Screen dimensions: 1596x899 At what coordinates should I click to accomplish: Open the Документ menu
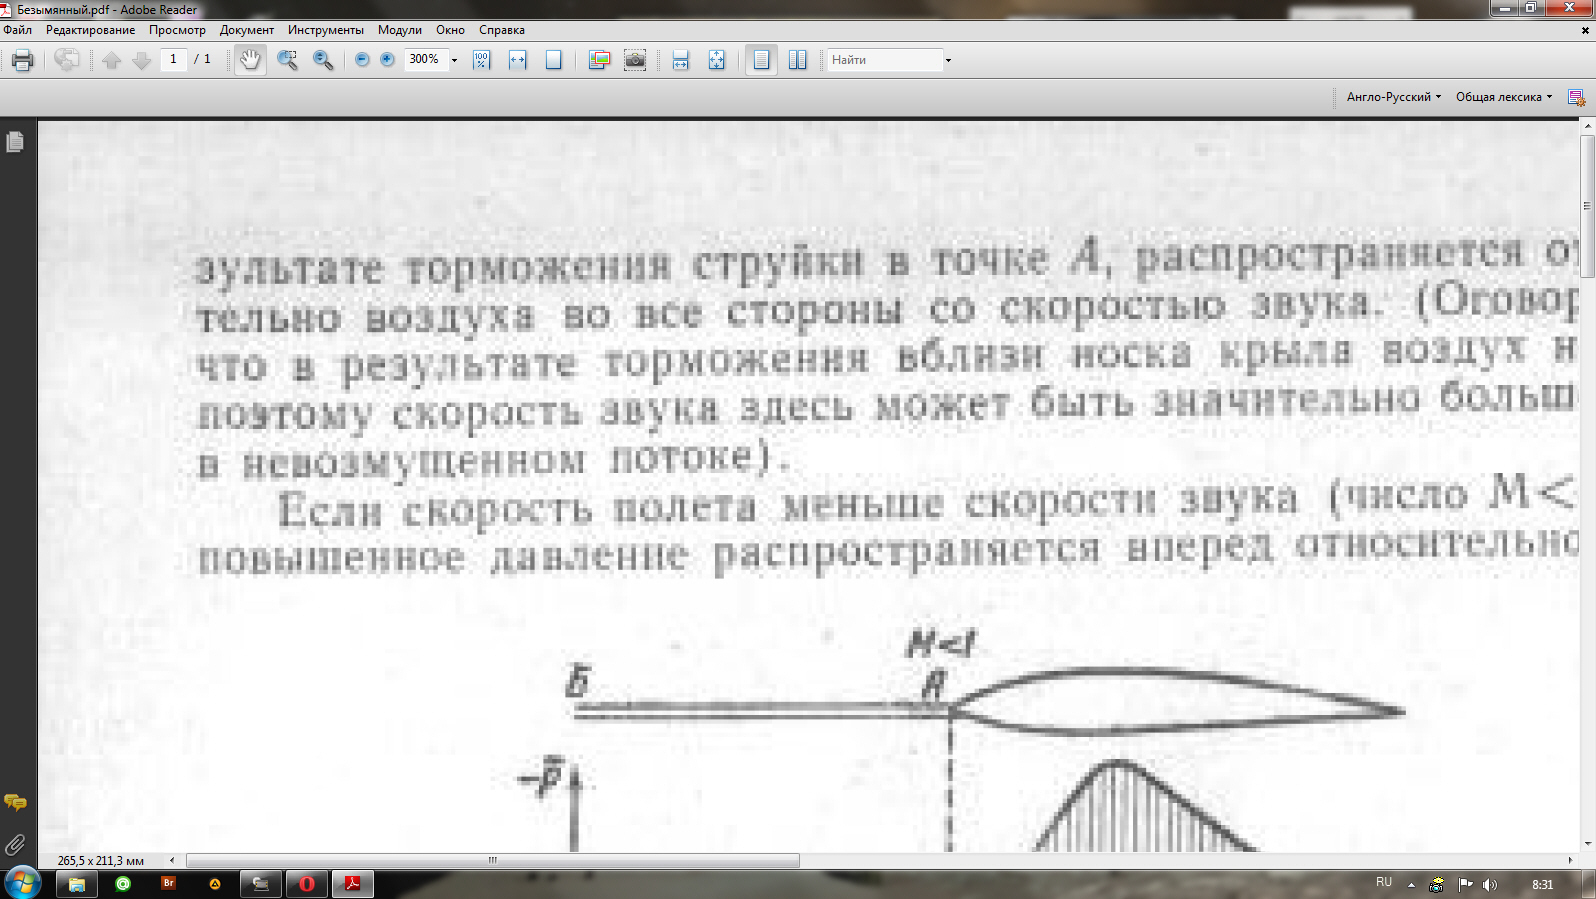coord(247,30)
